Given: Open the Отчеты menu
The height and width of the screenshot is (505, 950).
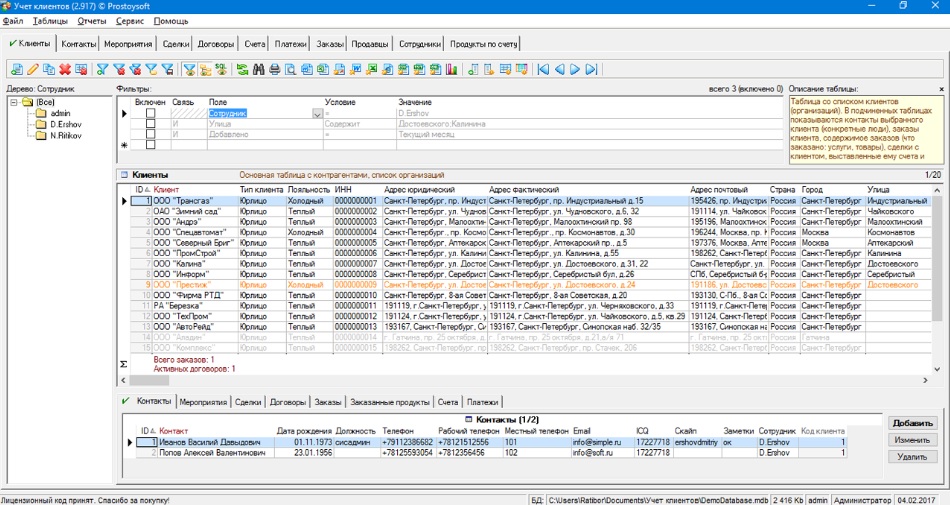Looking at the screenshot, I should pos(91,20).
